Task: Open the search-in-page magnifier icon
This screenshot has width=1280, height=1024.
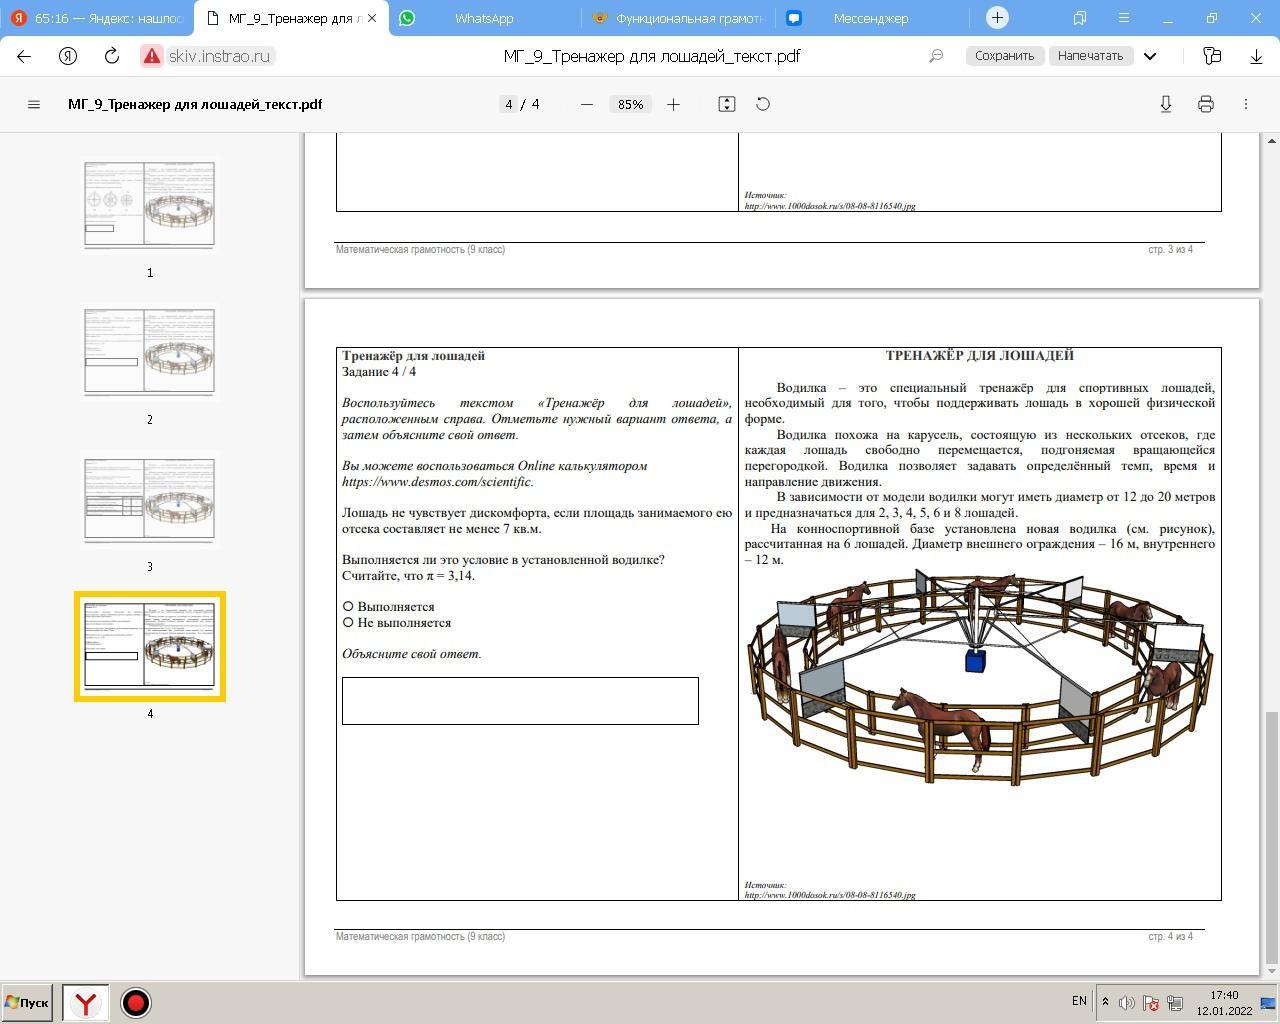Action: point(936,56)
